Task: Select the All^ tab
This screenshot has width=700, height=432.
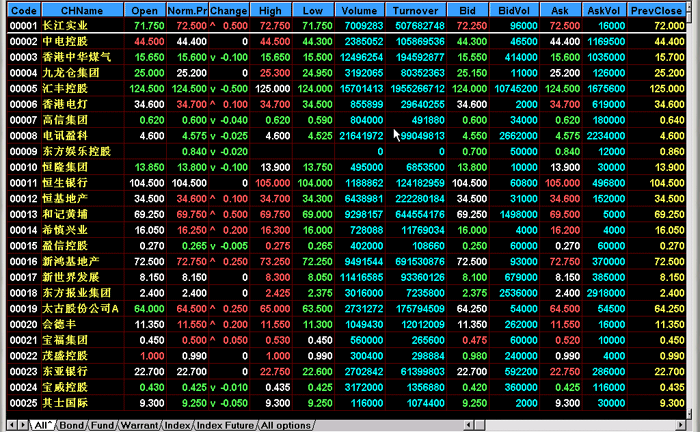Action: [43, 425]
